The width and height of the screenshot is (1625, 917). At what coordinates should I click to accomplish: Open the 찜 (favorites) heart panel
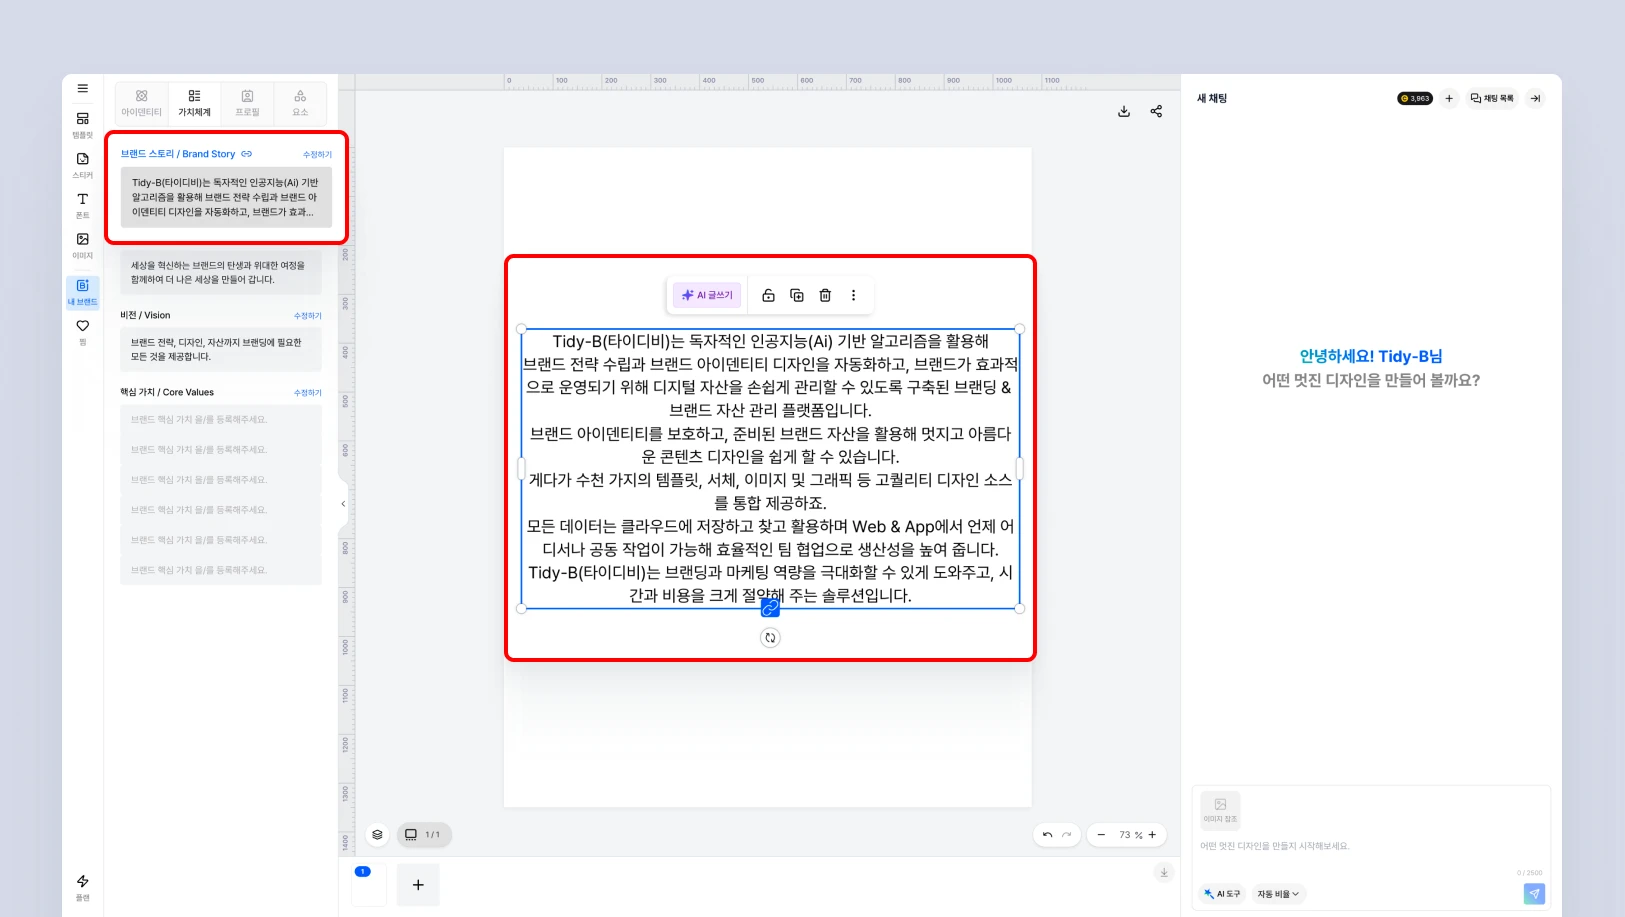[x=83, y=332]
